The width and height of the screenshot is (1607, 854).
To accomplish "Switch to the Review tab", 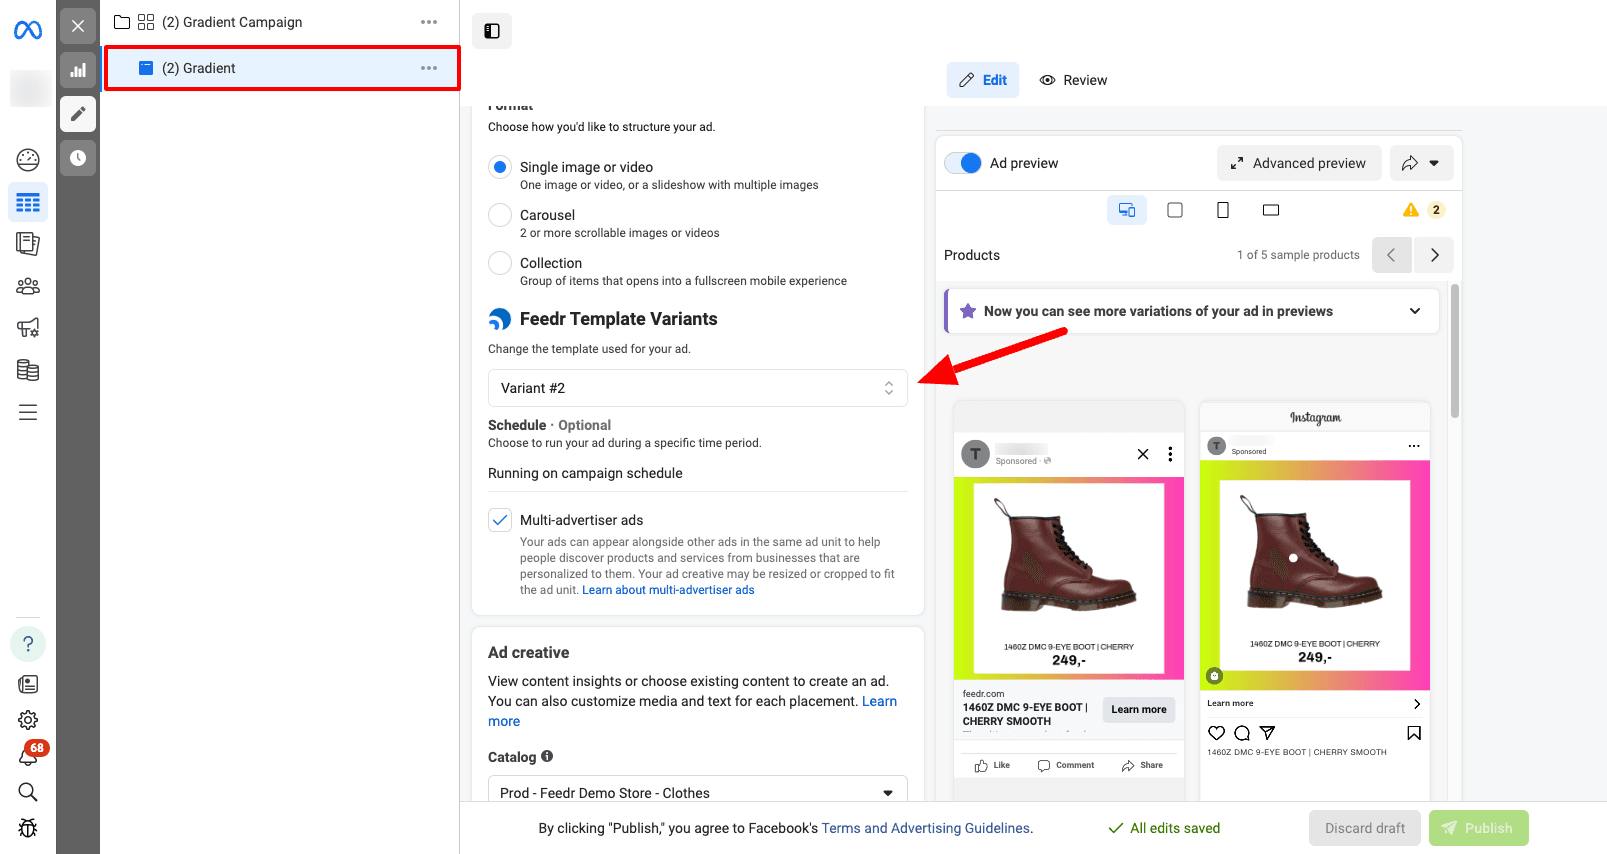I will click(x=1073, y=80).
